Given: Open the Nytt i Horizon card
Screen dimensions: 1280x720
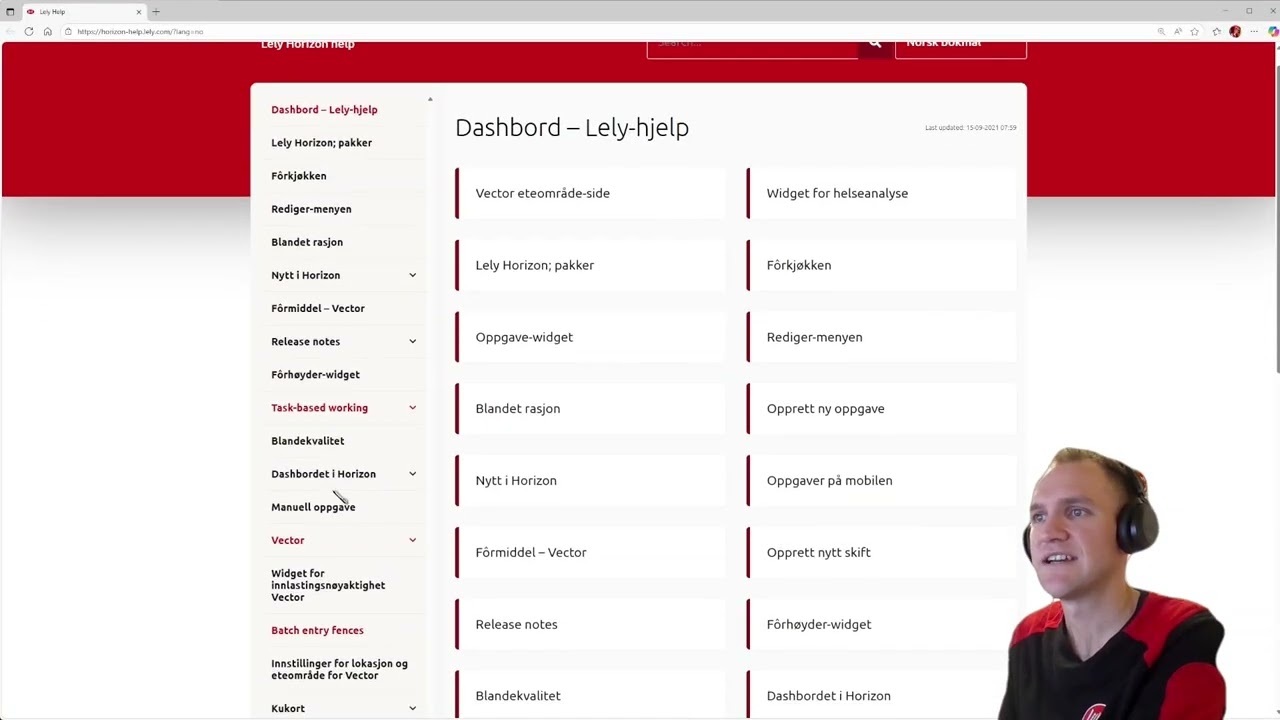Looking at the screenshot, I should (590, 480).
